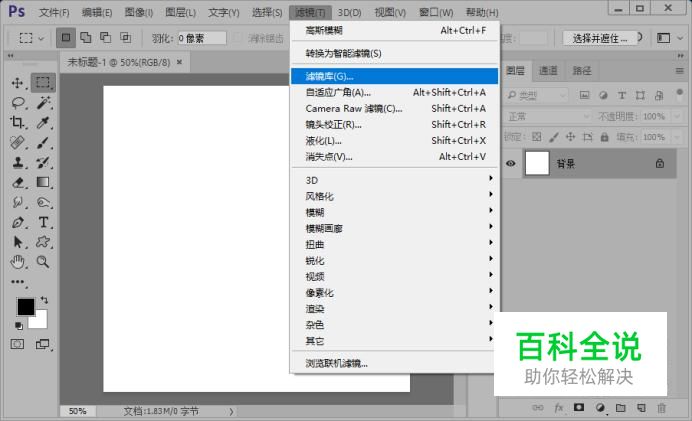Choose New Selection mode in options bar
The image size is (692, 421).
click(66, 38)
